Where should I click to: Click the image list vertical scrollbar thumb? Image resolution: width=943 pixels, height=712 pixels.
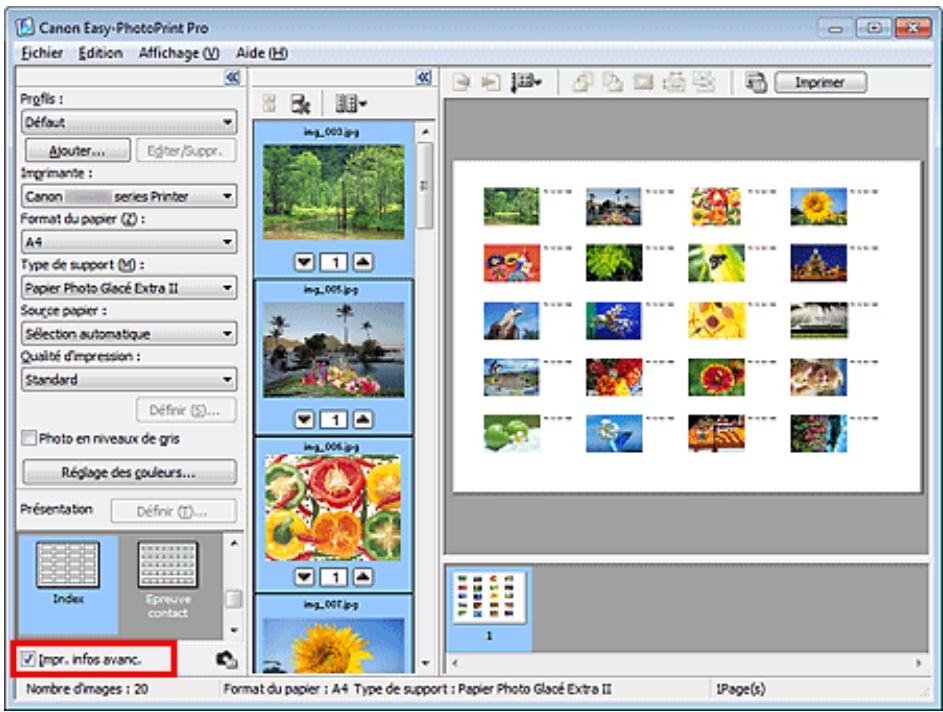425,185
